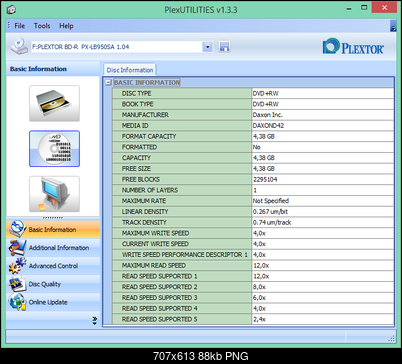
Task: Open Online Update section
Action: (53, 302)
